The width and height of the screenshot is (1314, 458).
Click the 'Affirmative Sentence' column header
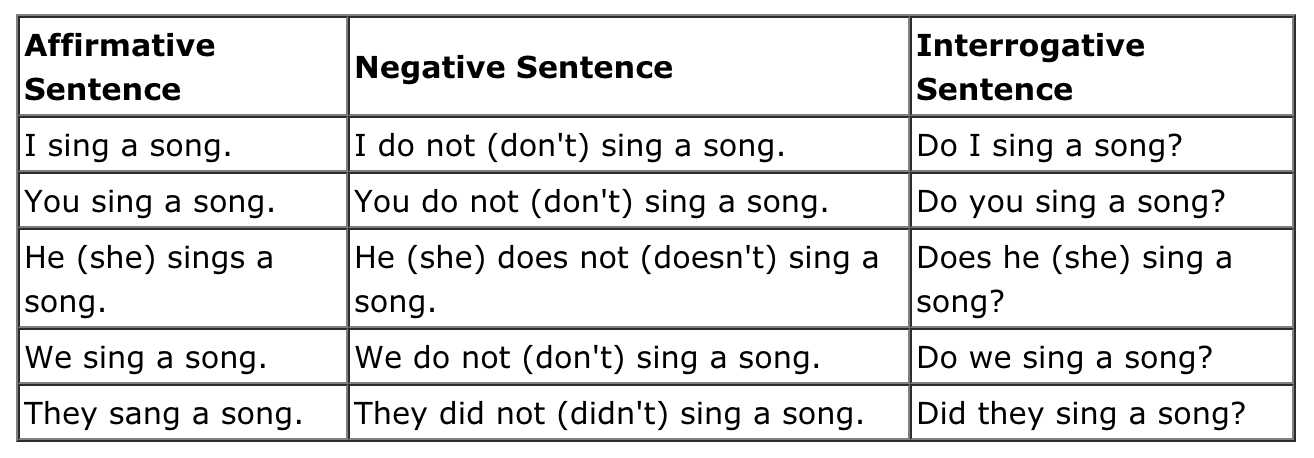(x=119, y=67)
